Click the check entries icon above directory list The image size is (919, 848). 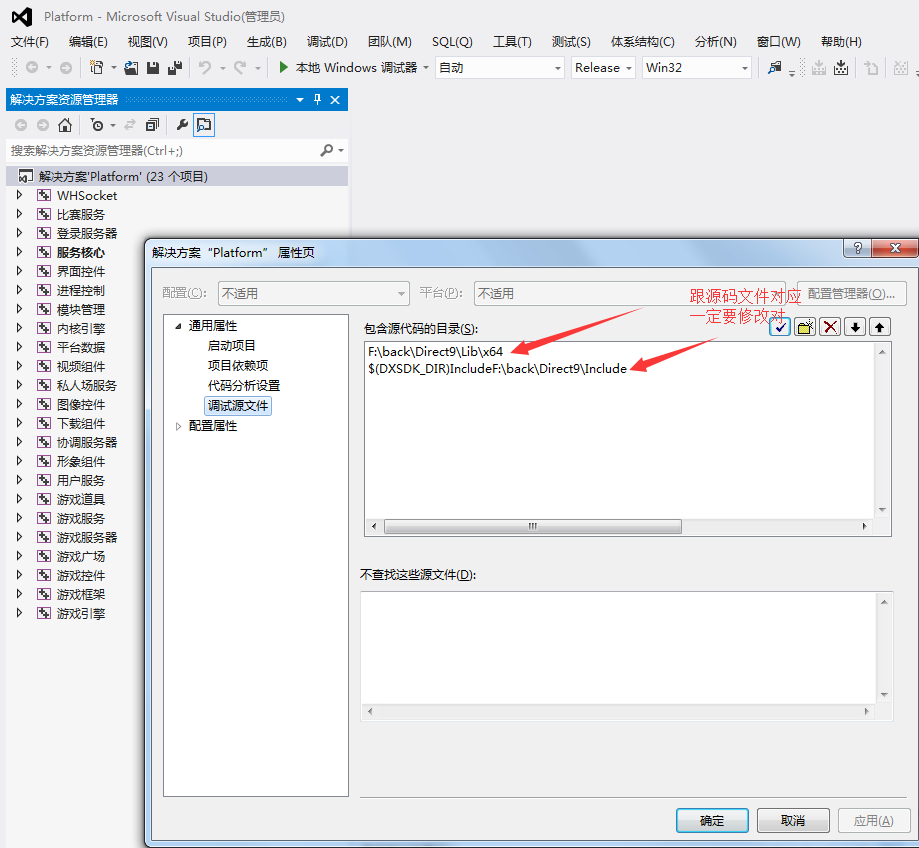(781, 327)
